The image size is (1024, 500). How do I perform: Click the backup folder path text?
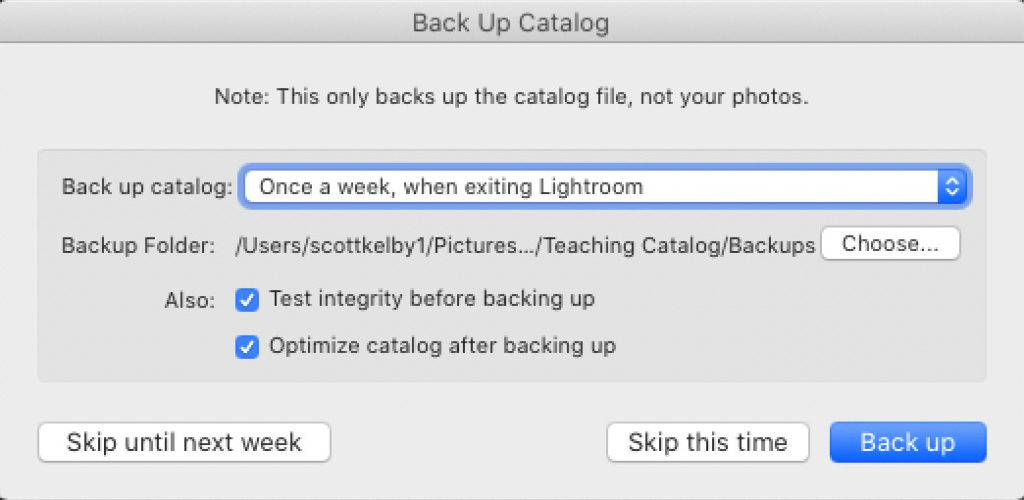click(x=525, y=245)
